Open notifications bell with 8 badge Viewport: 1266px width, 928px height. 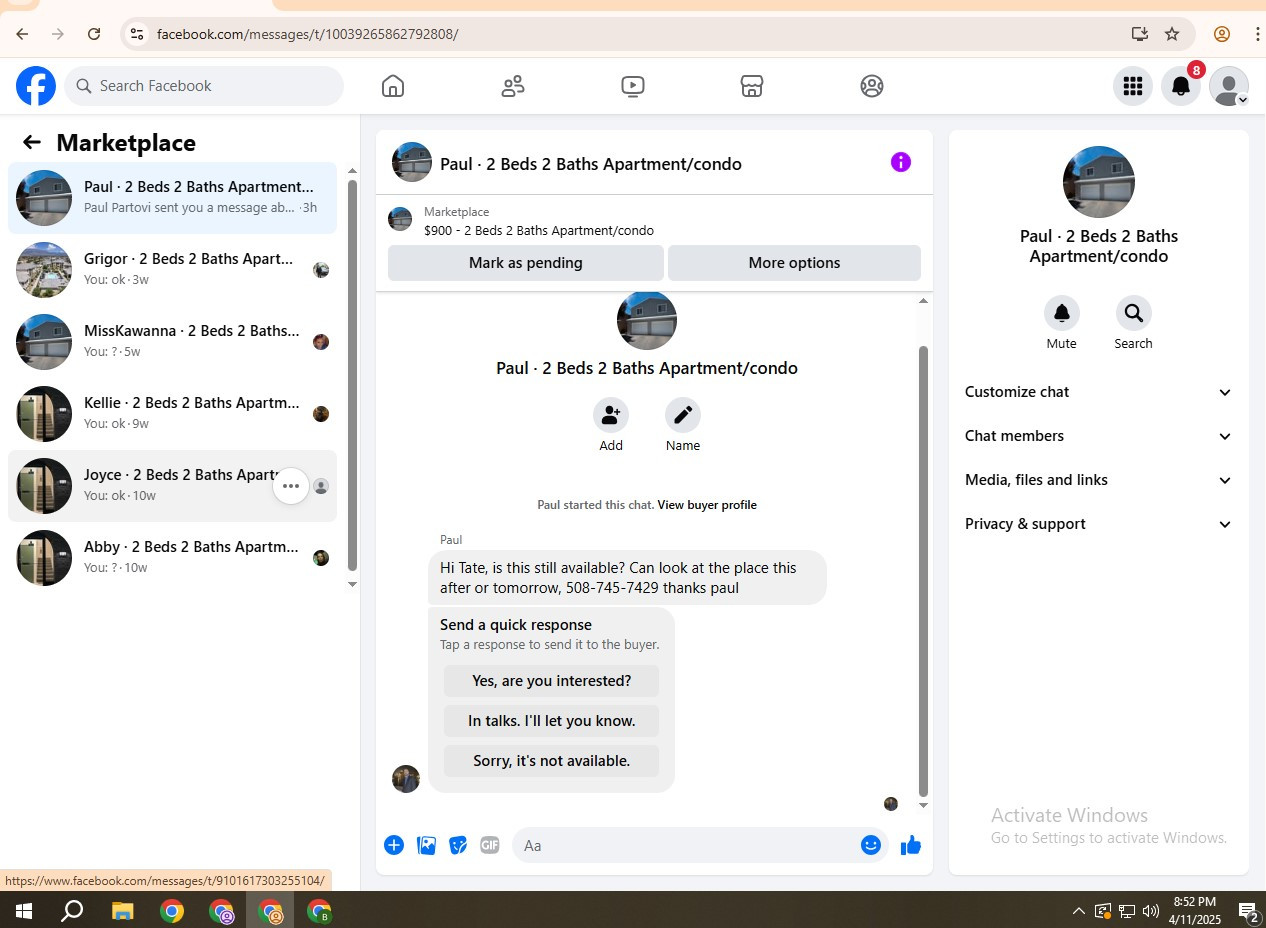(x=1181, y=86)
